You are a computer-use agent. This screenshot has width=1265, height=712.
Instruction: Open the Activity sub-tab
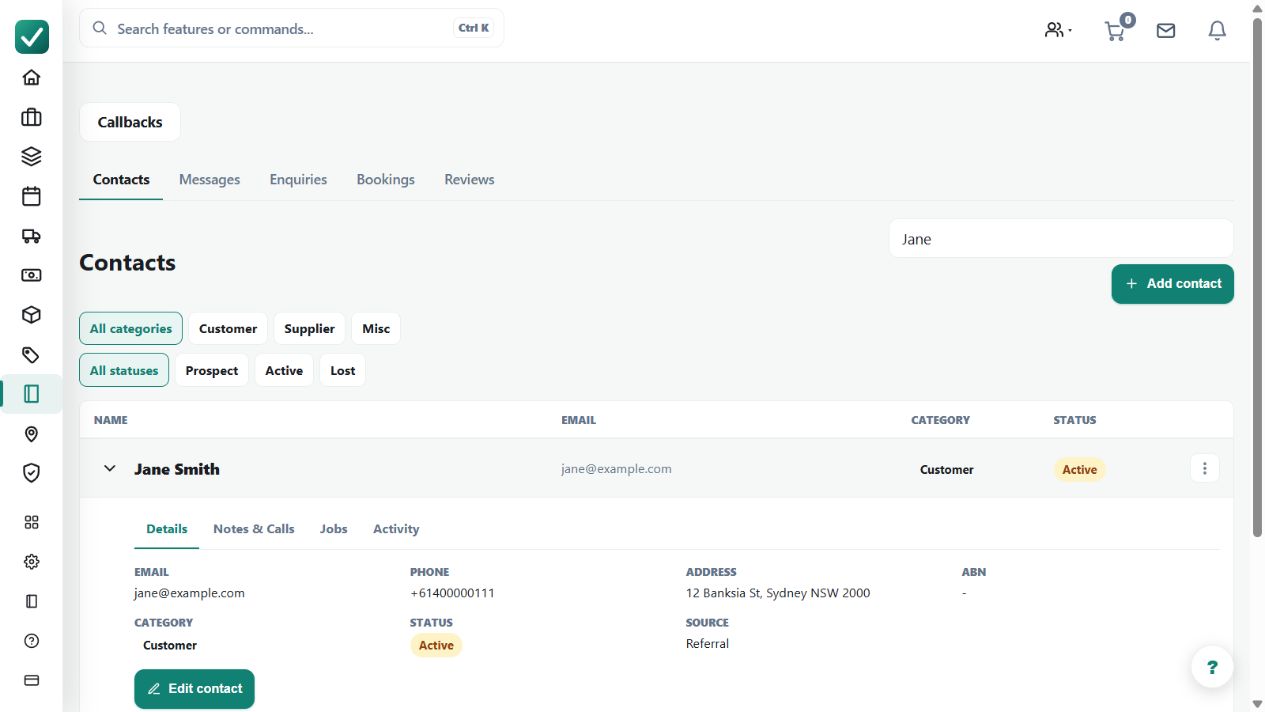[x=396, y=529]
